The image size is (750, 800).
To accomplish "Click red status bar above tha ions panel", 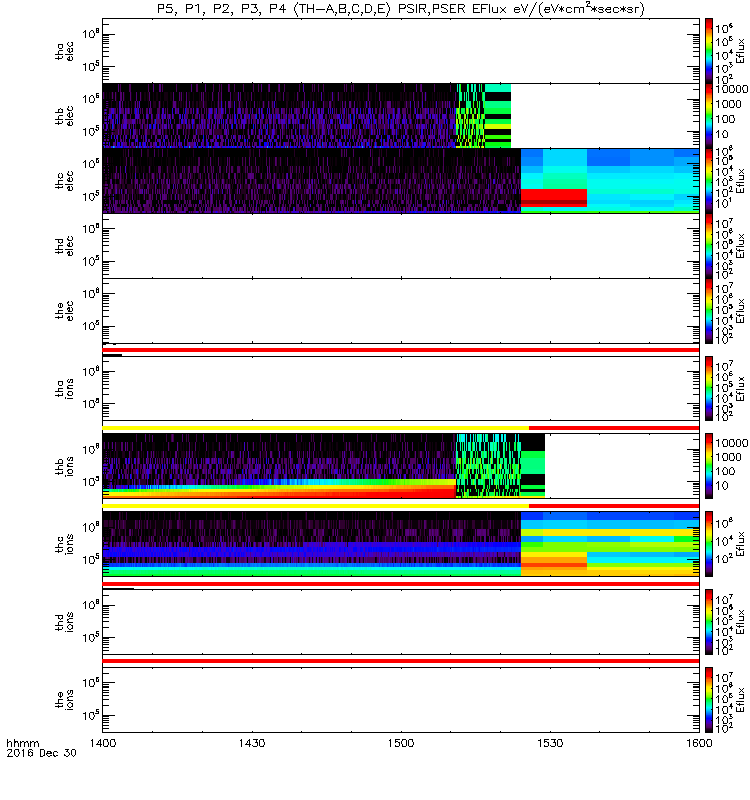I will [x=401, y=350].
